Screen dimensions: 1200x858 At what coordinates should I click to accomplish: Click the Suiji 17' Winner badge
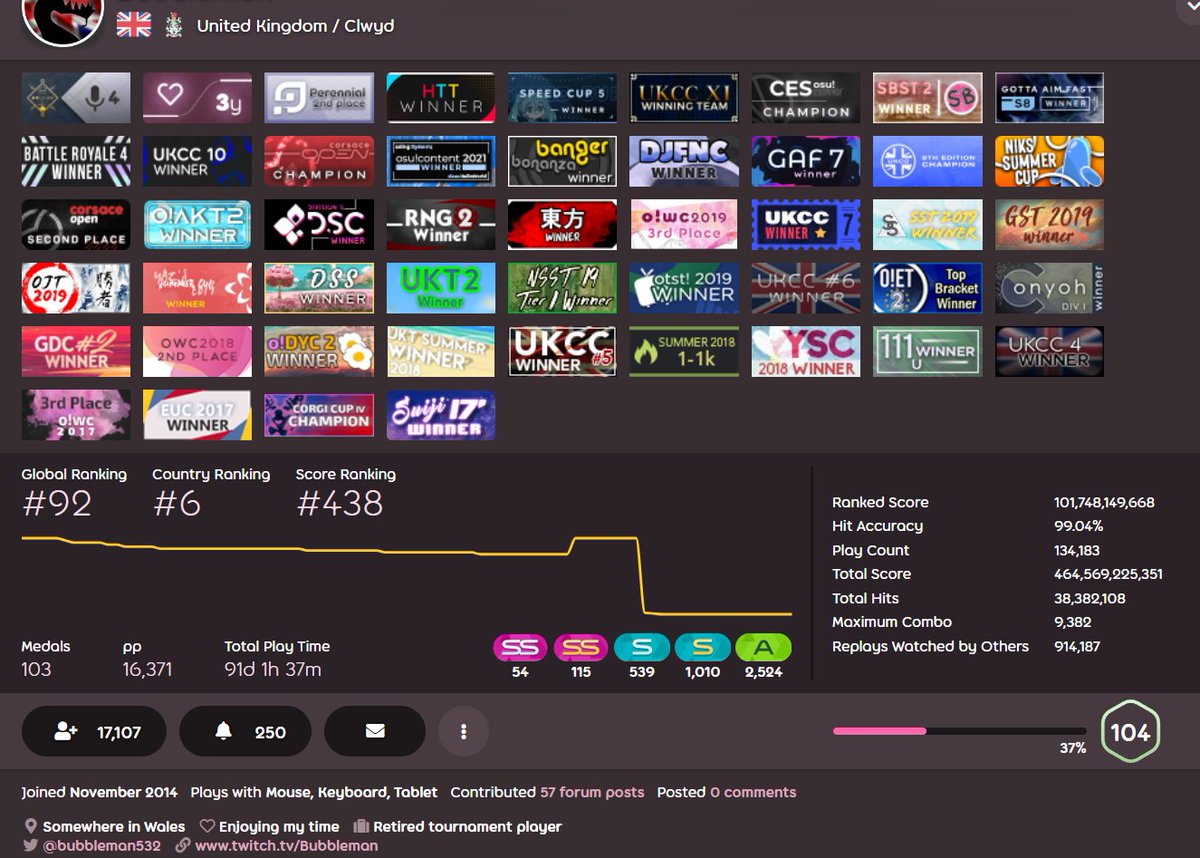click(441, 415)
